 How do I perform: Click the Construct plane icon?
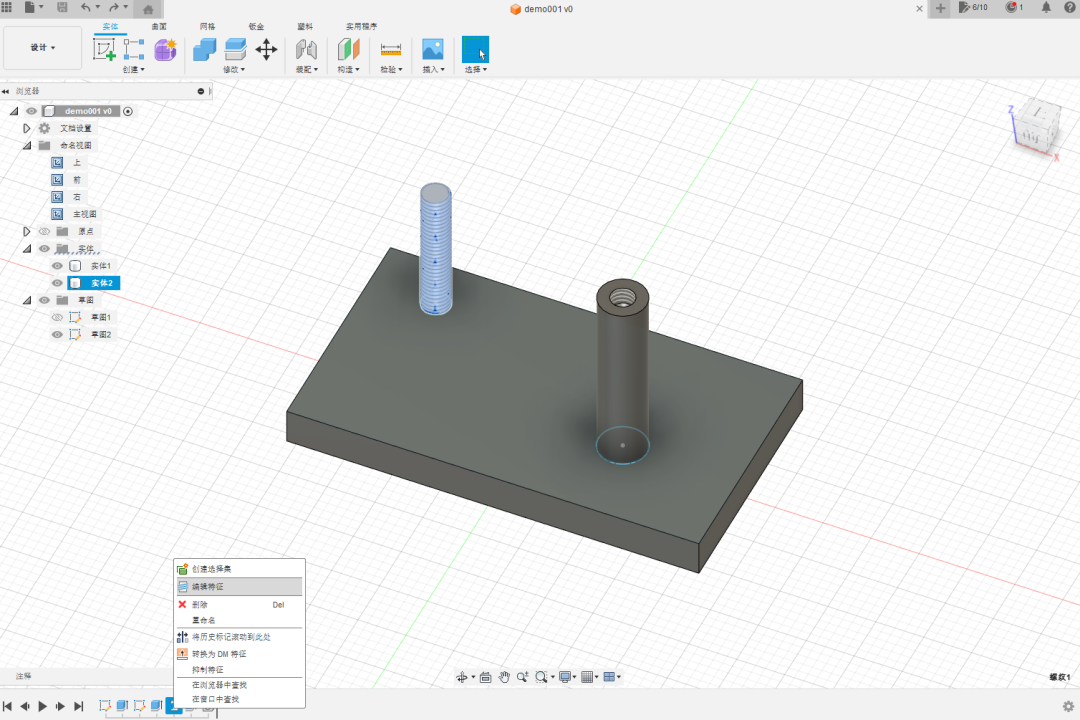349,50
